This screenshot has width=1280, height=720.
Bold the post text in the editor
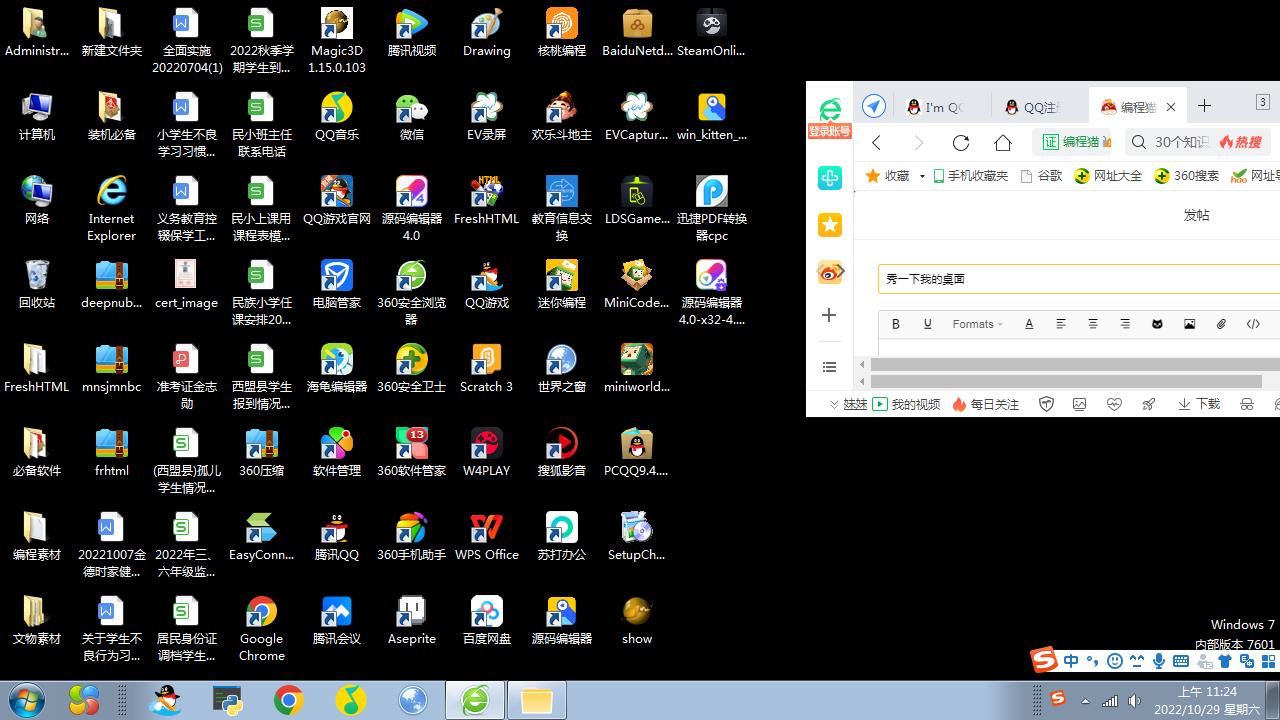896,324
